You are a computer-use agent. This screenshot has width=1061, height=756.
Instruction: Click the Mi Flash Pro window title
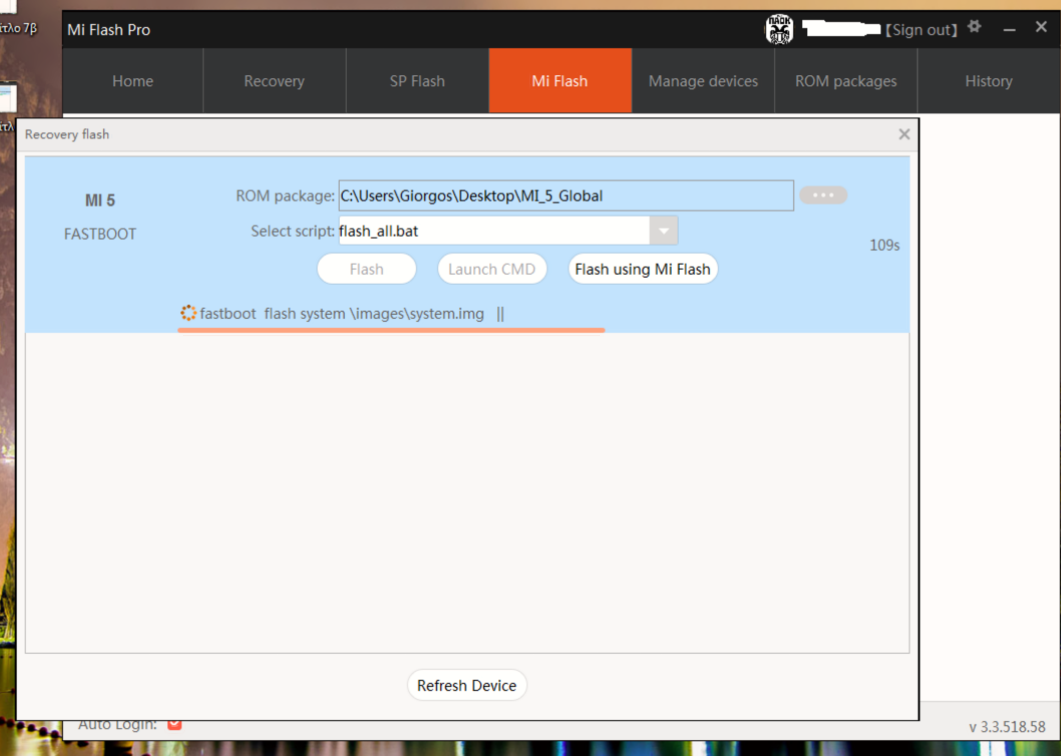pos(109,30)
